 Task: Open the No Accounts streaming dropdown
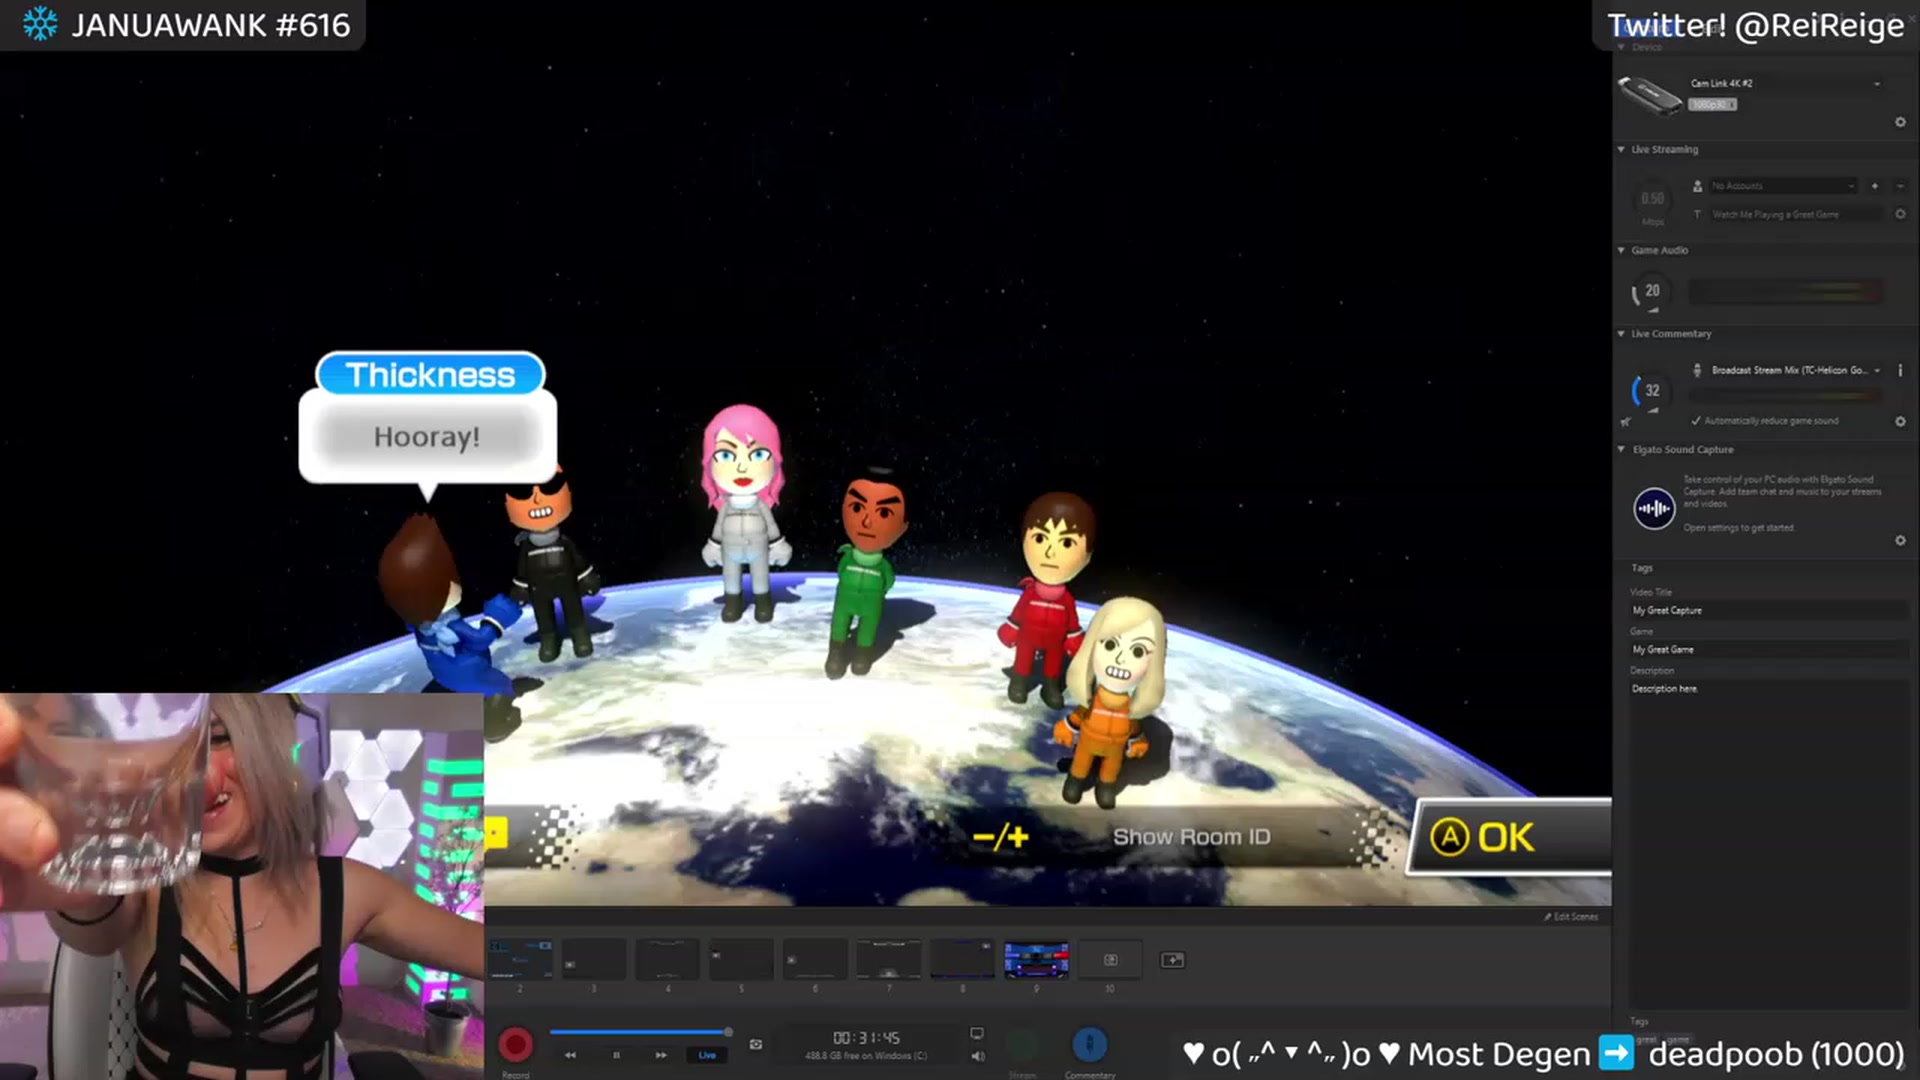pos(1783,186)
